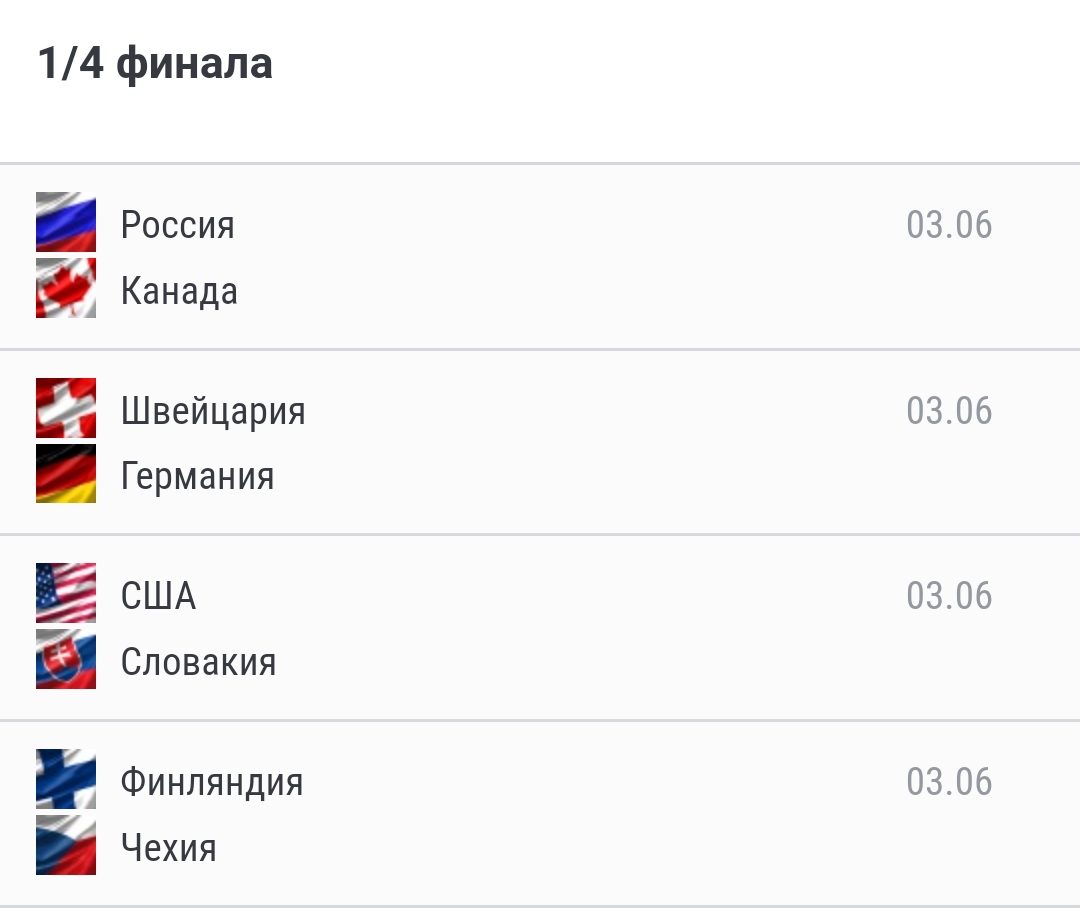Open team Канада
The height and width of the screenshot is (908, 1080).
click(x=179, y=291)
